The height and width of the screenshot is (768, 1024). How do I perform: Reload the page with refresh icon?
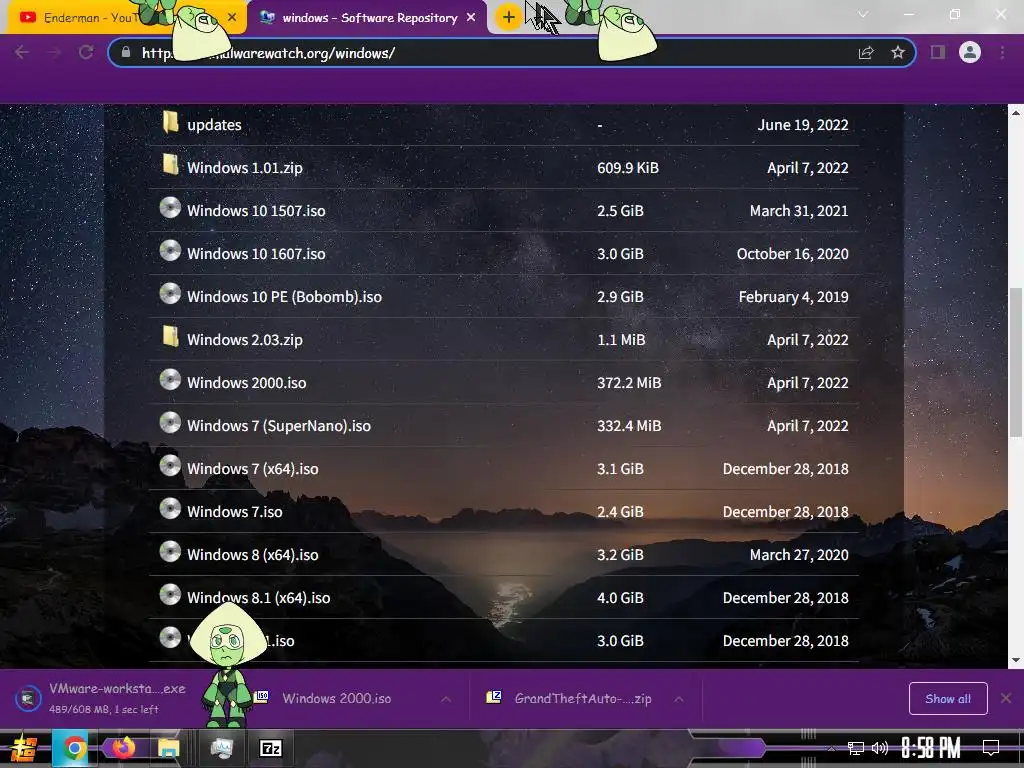click(x=86, y=52)
